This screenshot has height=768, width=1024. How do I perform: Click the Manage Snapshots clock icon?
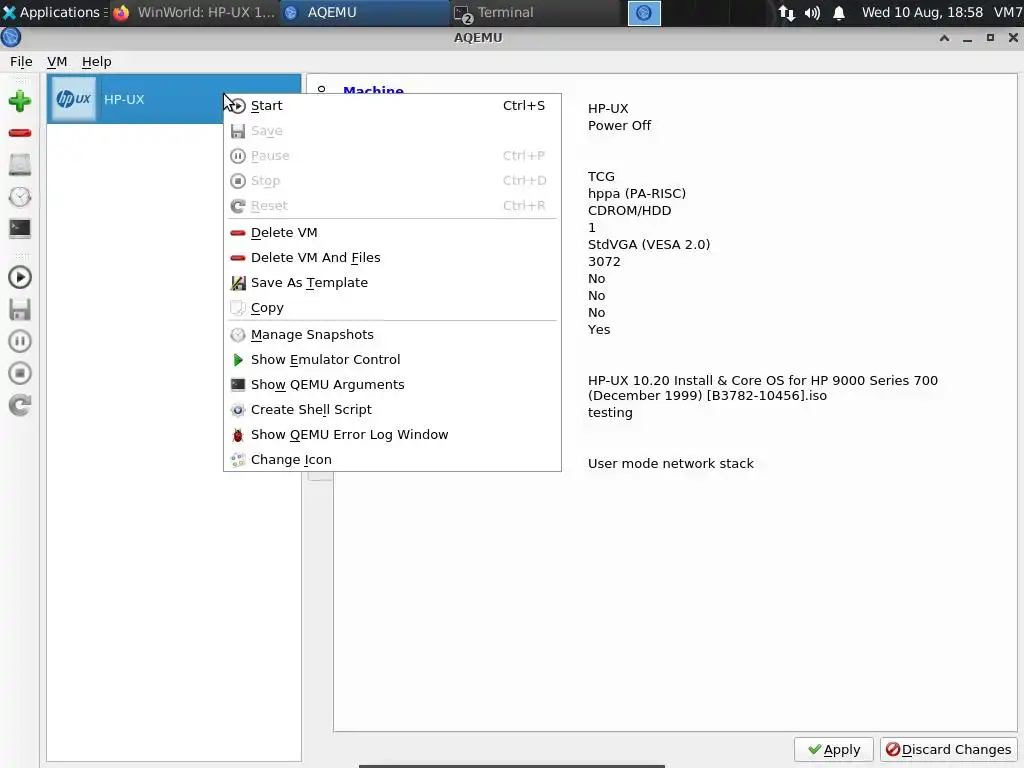(x=238, y=335)
